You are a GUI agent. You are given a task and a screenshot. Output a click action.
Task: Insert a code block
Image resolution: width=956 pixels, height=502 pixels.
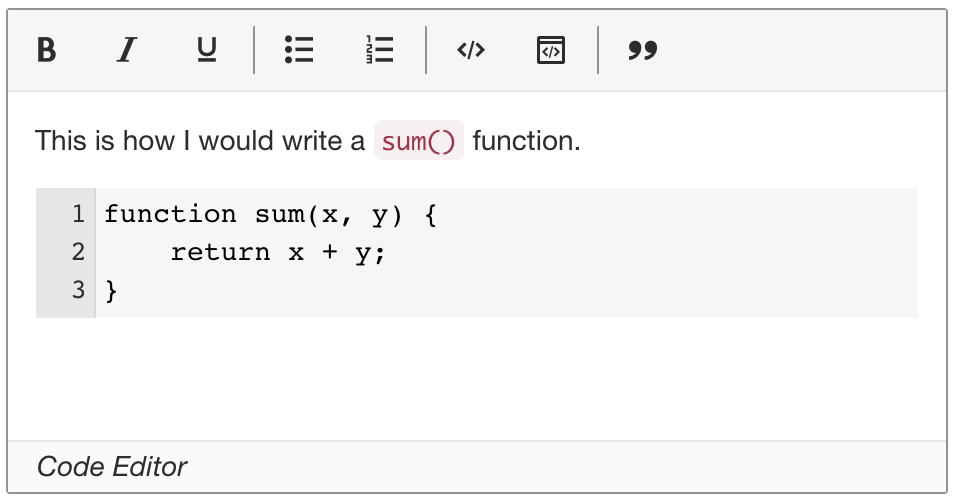(551, 50)
